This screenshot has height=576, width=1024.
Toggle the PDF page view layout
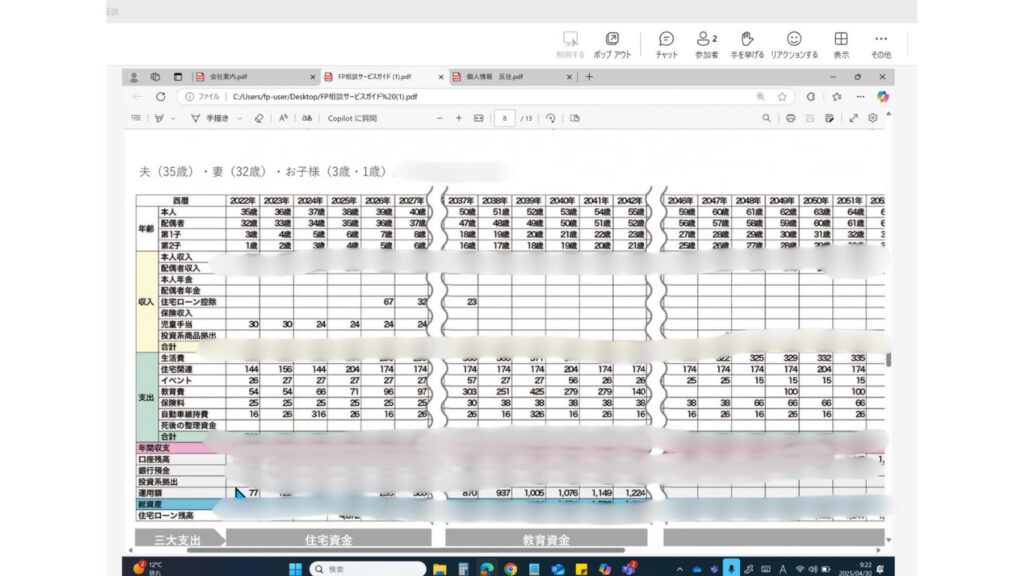click(575, 118)
